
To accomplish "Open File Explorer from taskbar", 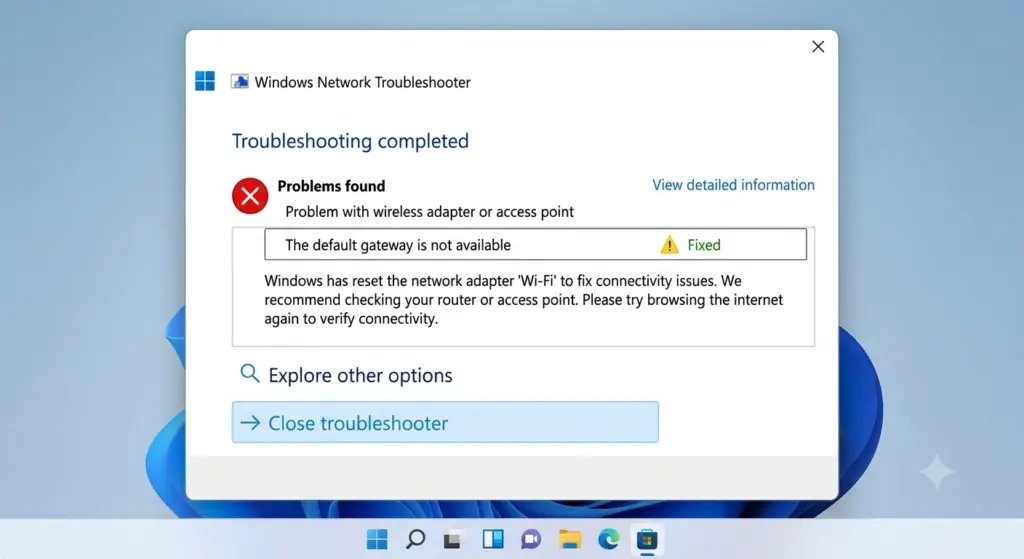I will coord(569,539).
